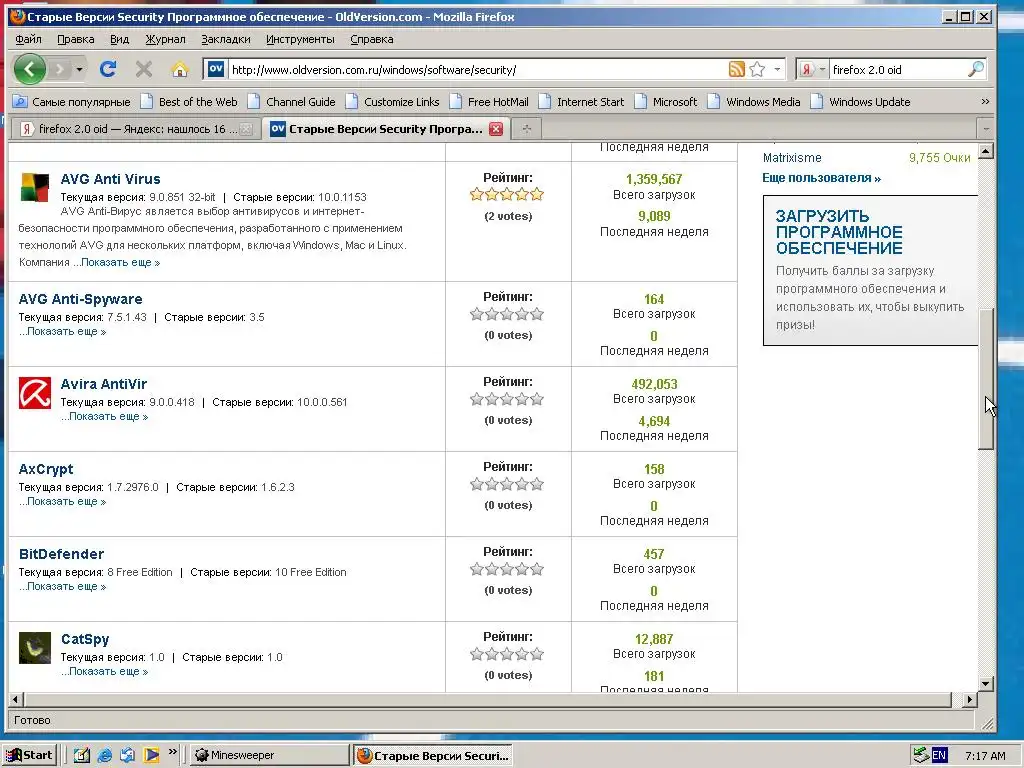Open the Правка menu

[x=76, y=39]
